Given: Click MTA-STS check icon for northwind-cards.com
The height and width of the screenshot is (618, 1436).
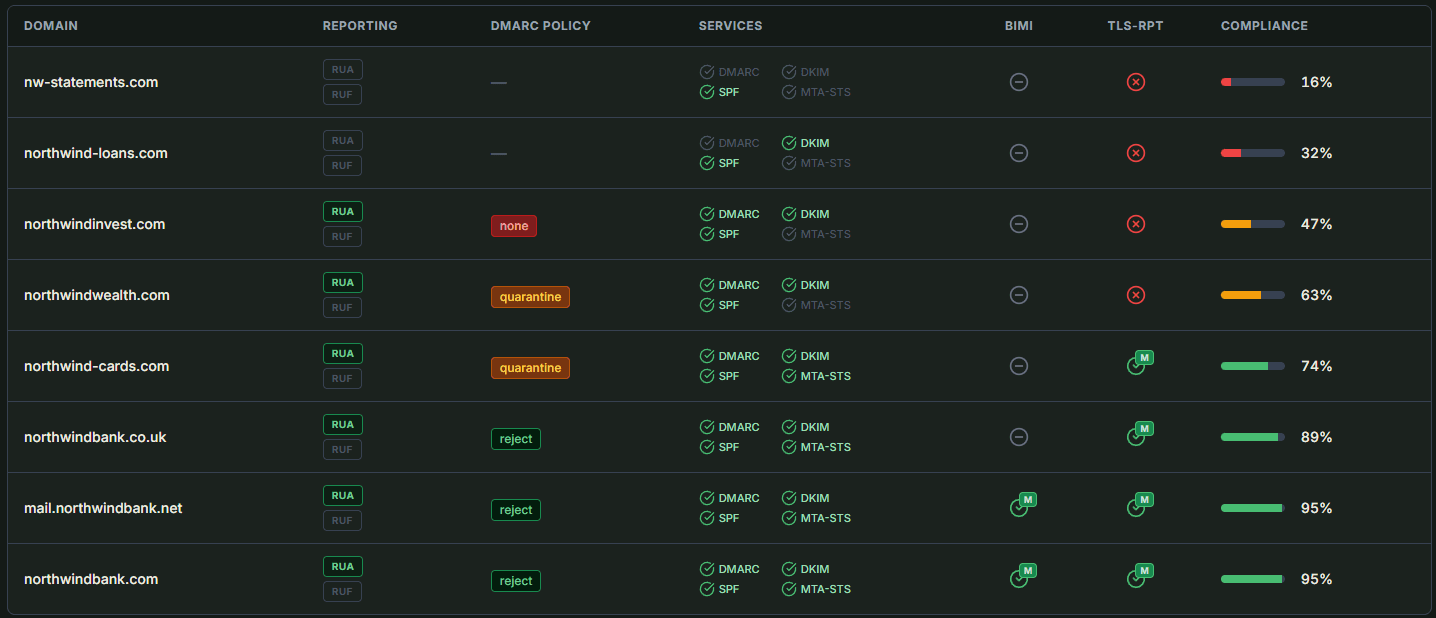Looking at the screenshot, I should pos(789,376).
